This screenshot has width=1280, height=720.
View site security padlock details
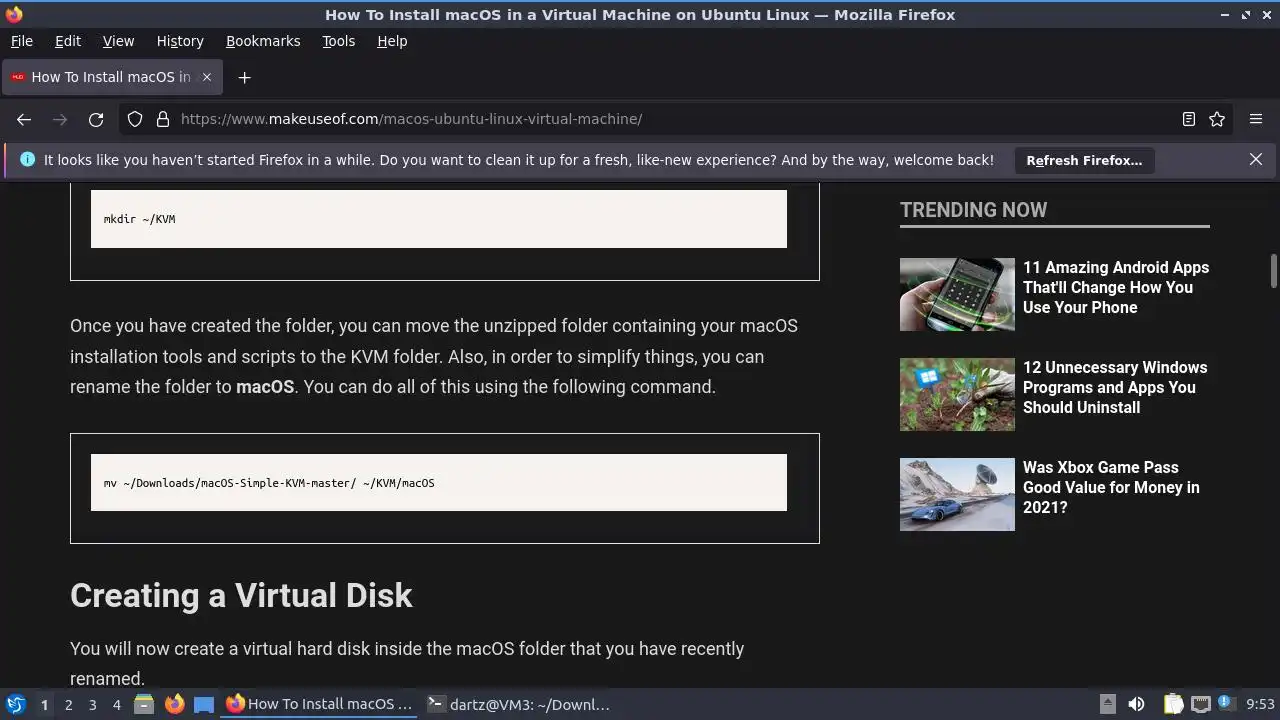pyautogui.click(x=163, y=119)
